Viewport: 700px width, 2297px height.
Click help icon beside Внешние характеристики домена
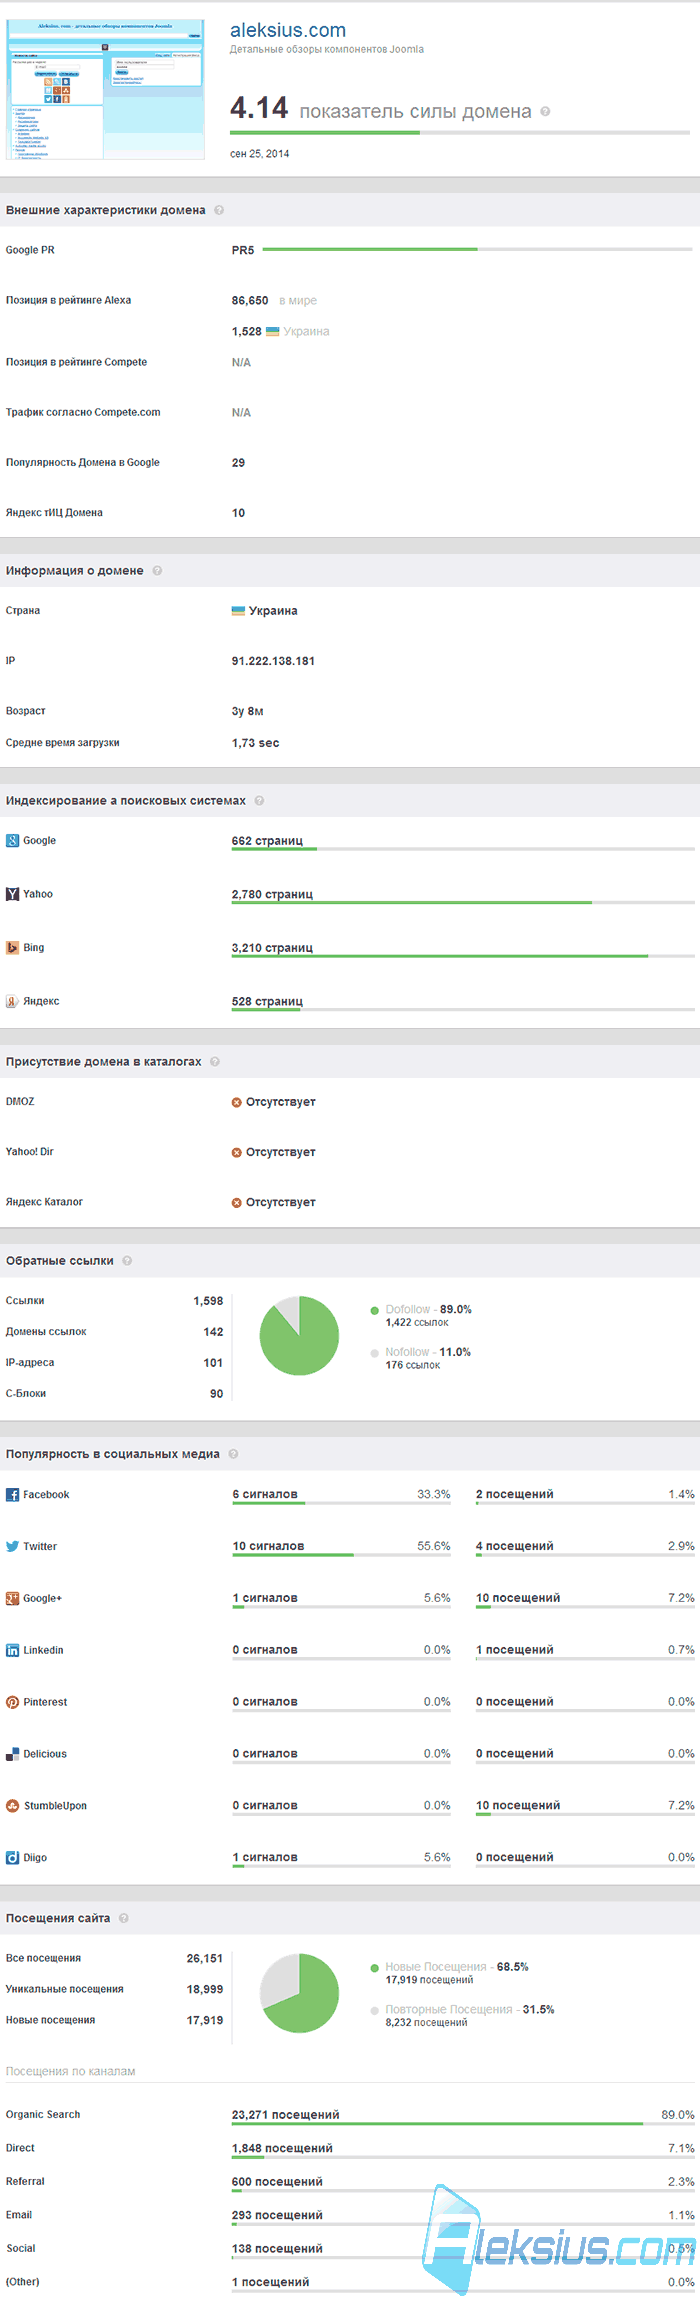coord(219,210)
